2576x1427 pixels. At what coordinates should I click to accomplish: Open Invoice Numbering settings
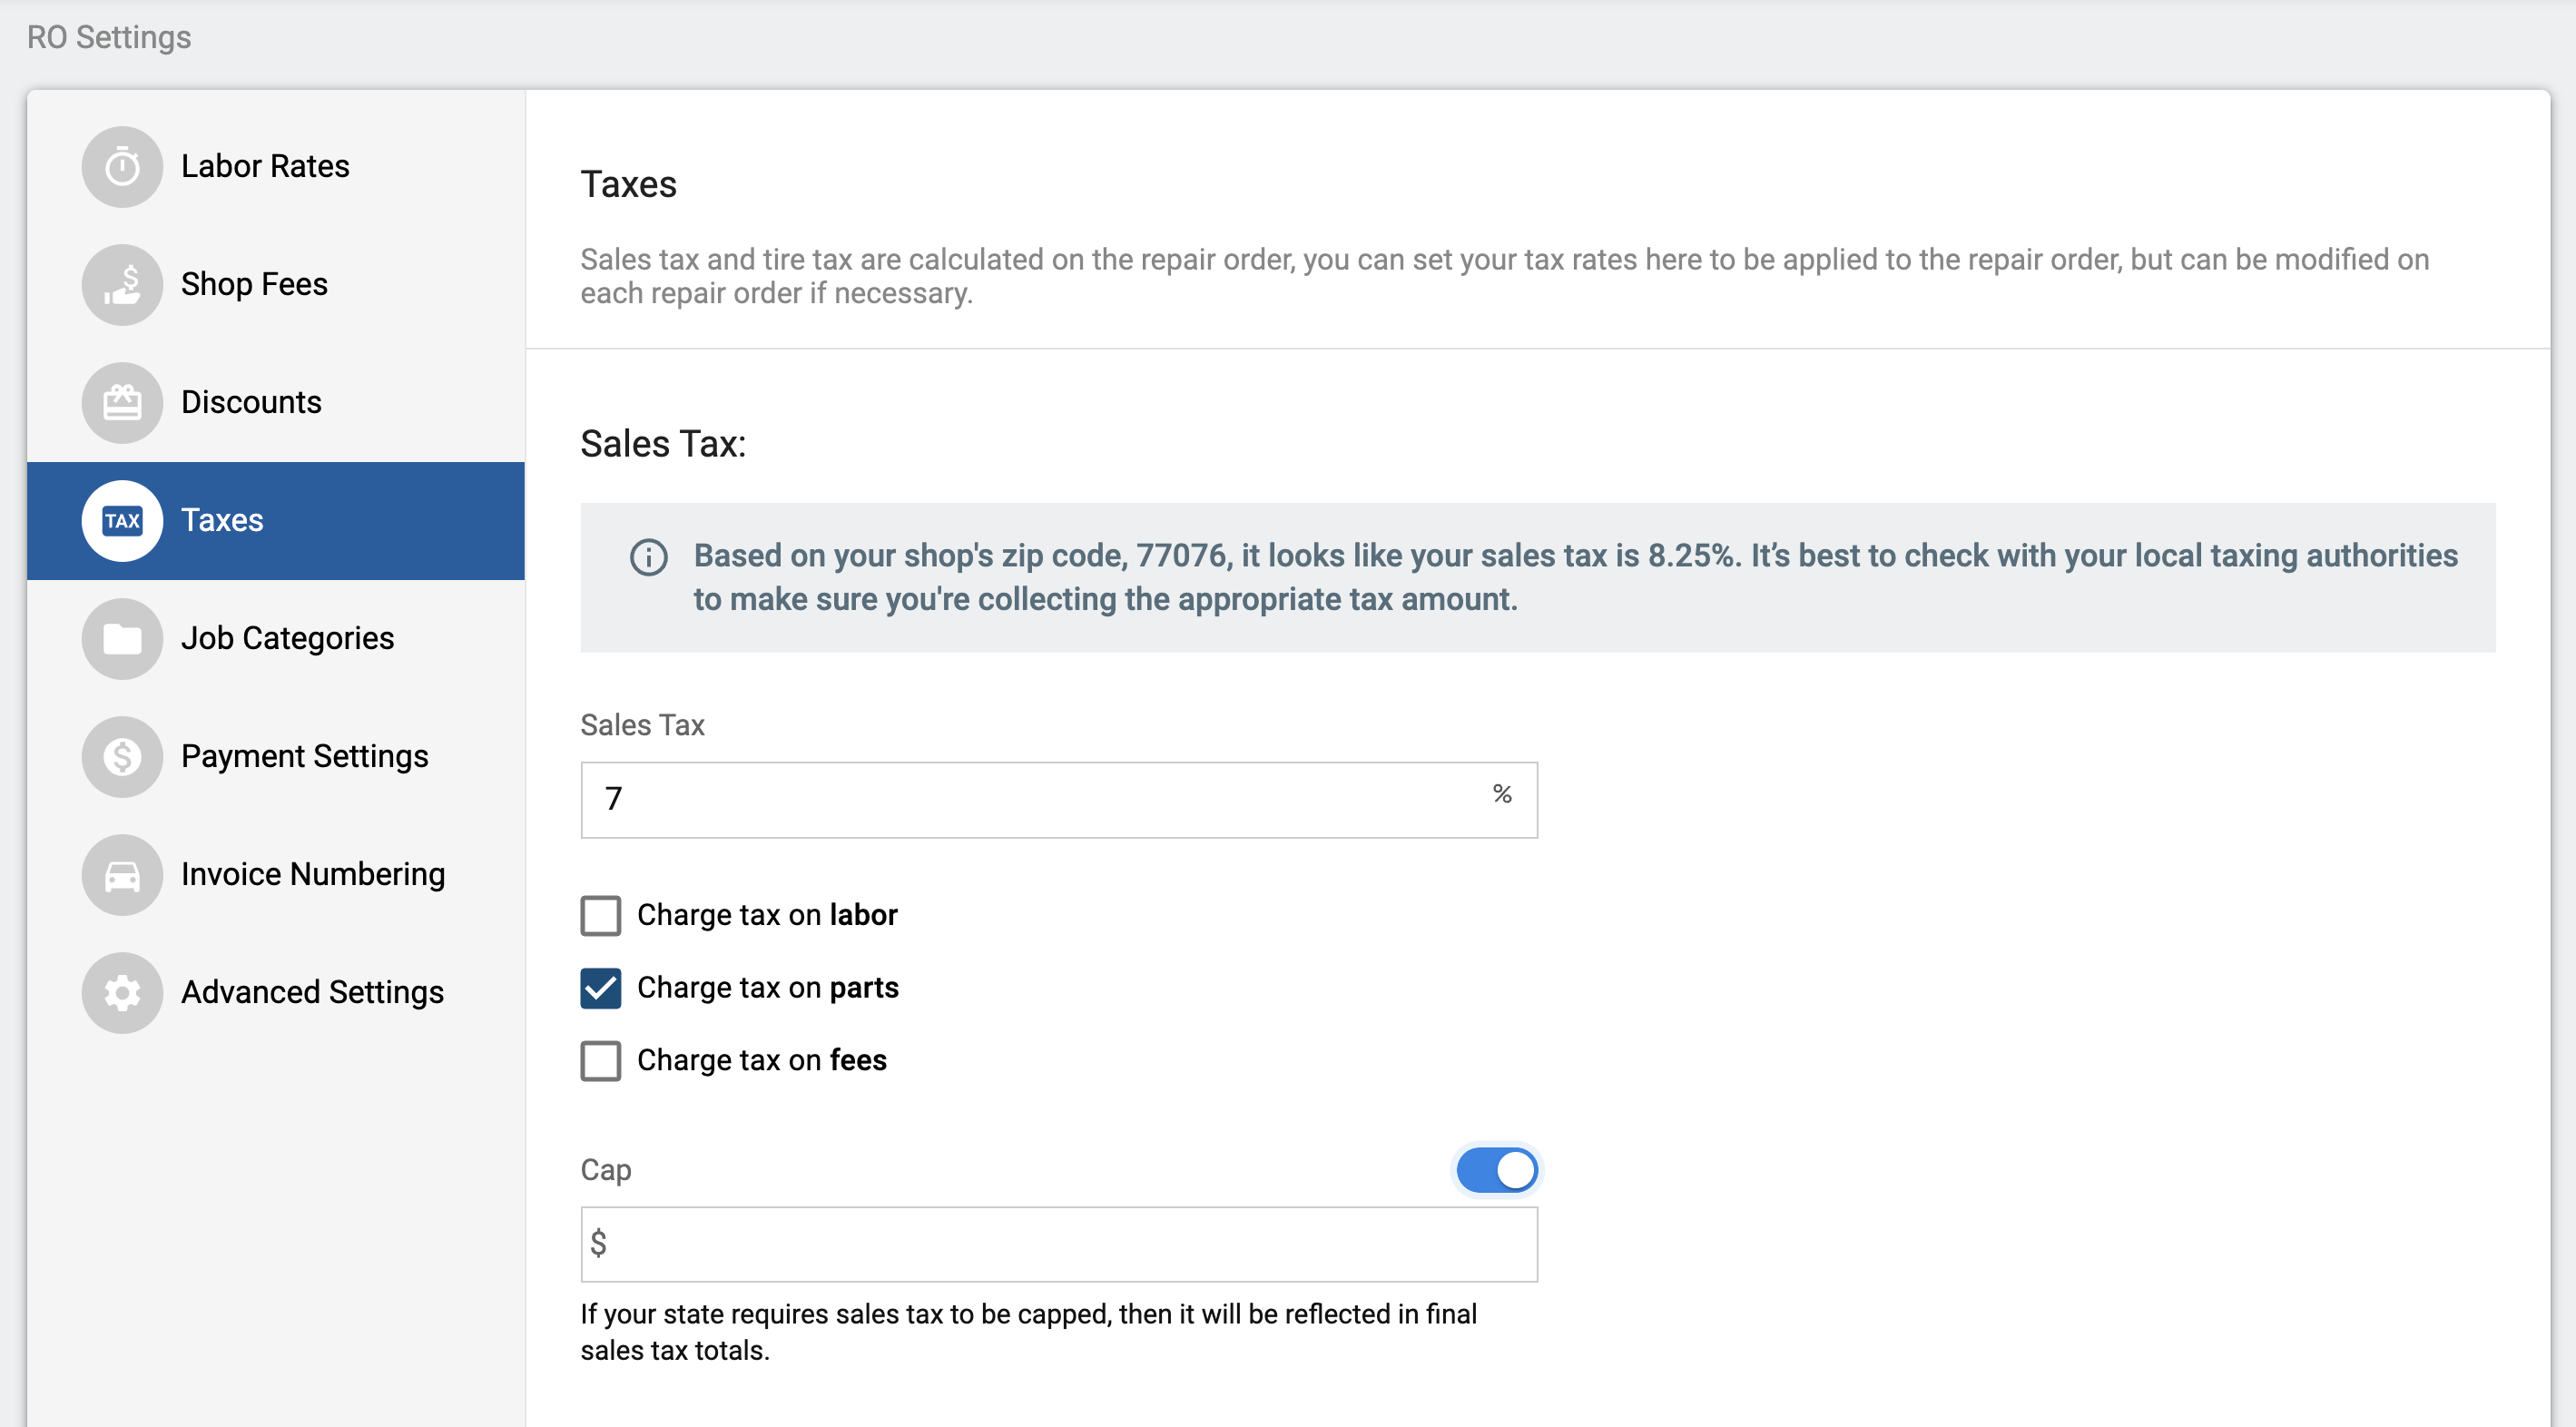click(x=276, y=874)
